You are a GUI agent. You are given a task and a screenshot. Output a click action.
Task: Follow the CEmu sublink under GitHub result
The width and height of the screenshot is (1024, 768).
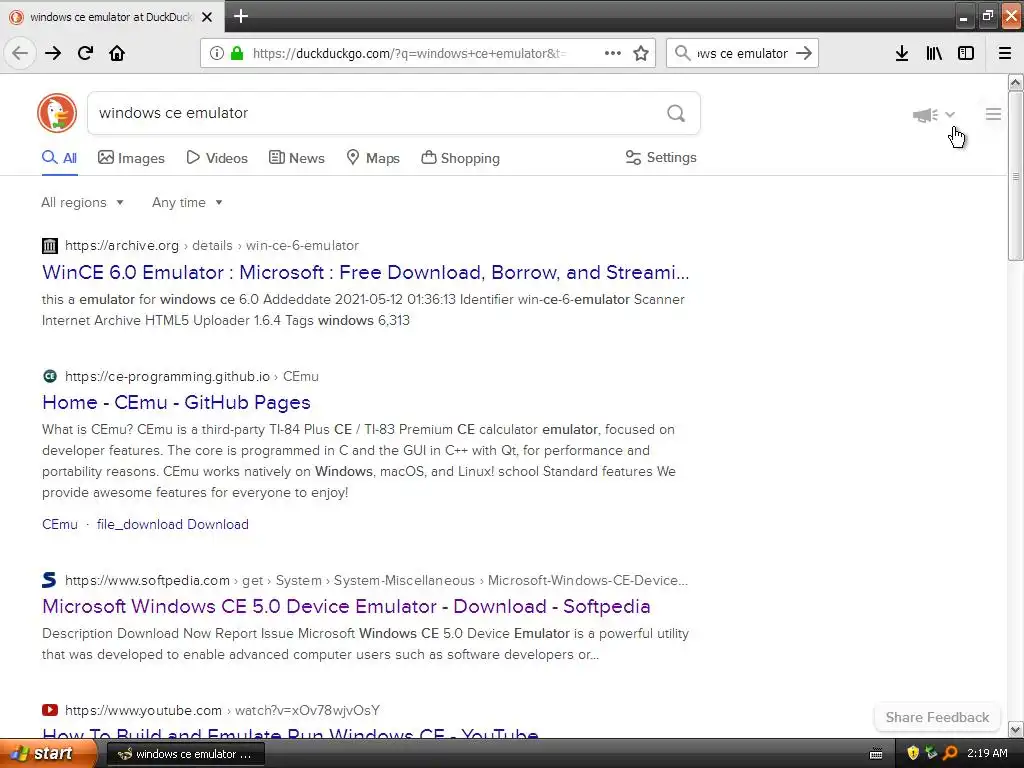click(x=60, y=524)
